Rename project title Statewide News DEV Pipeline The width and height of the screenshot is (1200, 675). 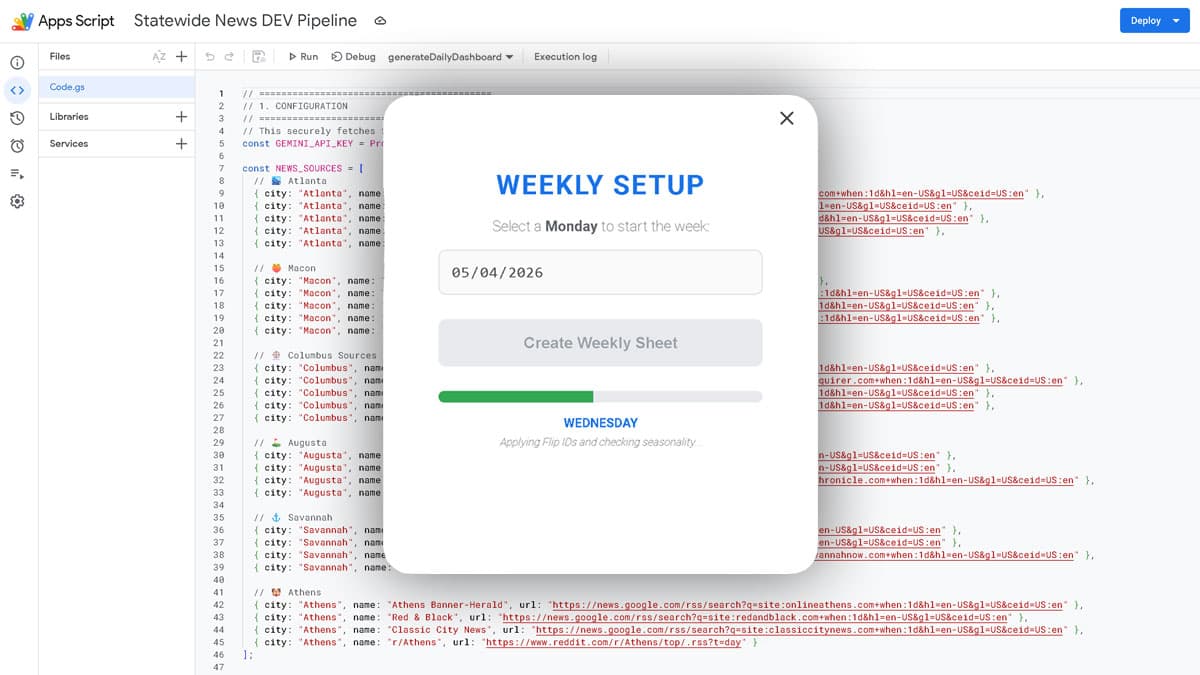245,21
